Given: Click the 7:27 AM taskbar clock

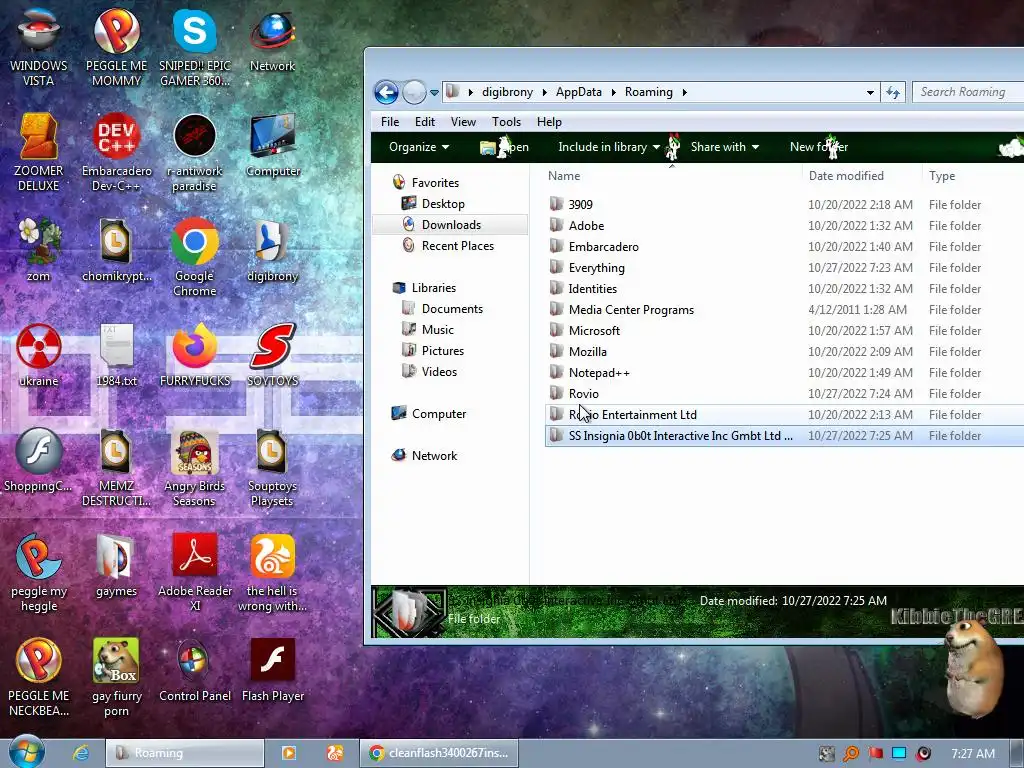Looking at the screenshot, I should (972, 754).
